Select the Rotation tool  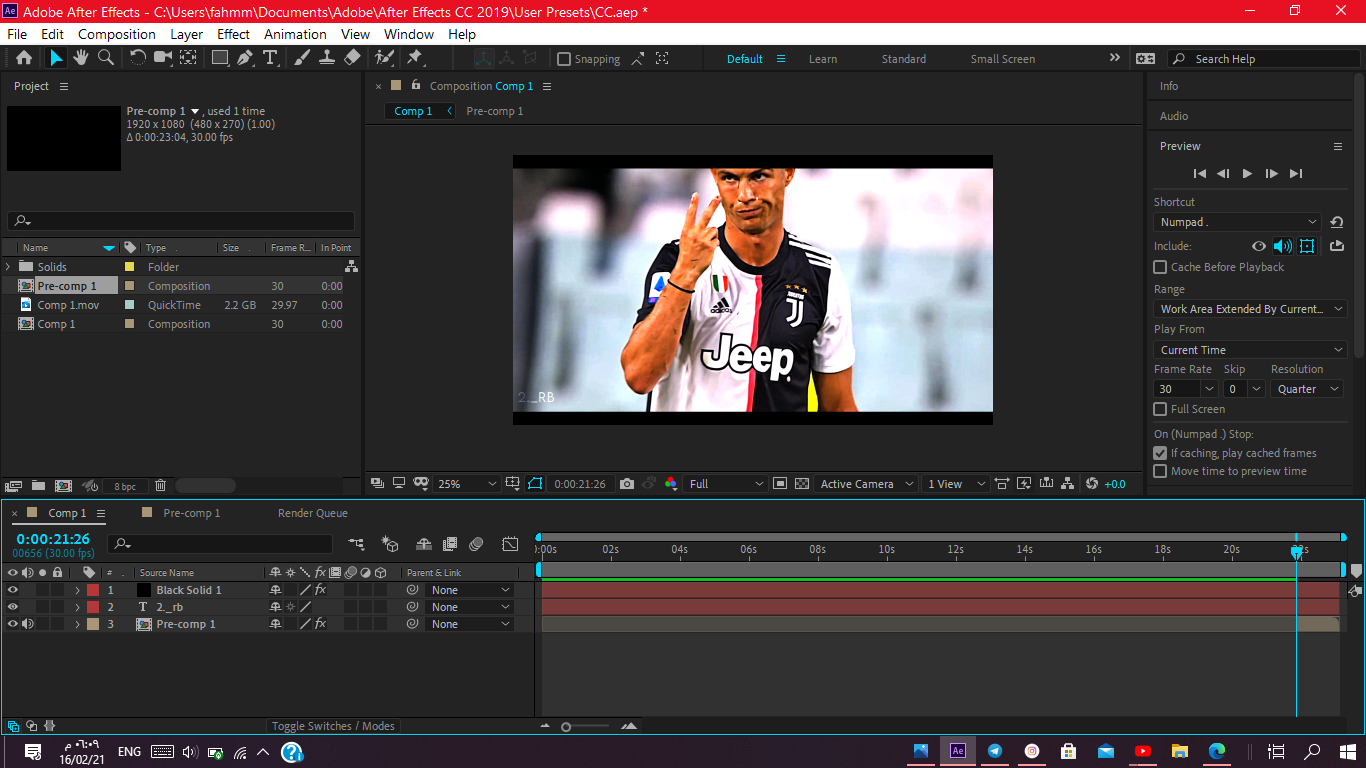coord(138,58)
